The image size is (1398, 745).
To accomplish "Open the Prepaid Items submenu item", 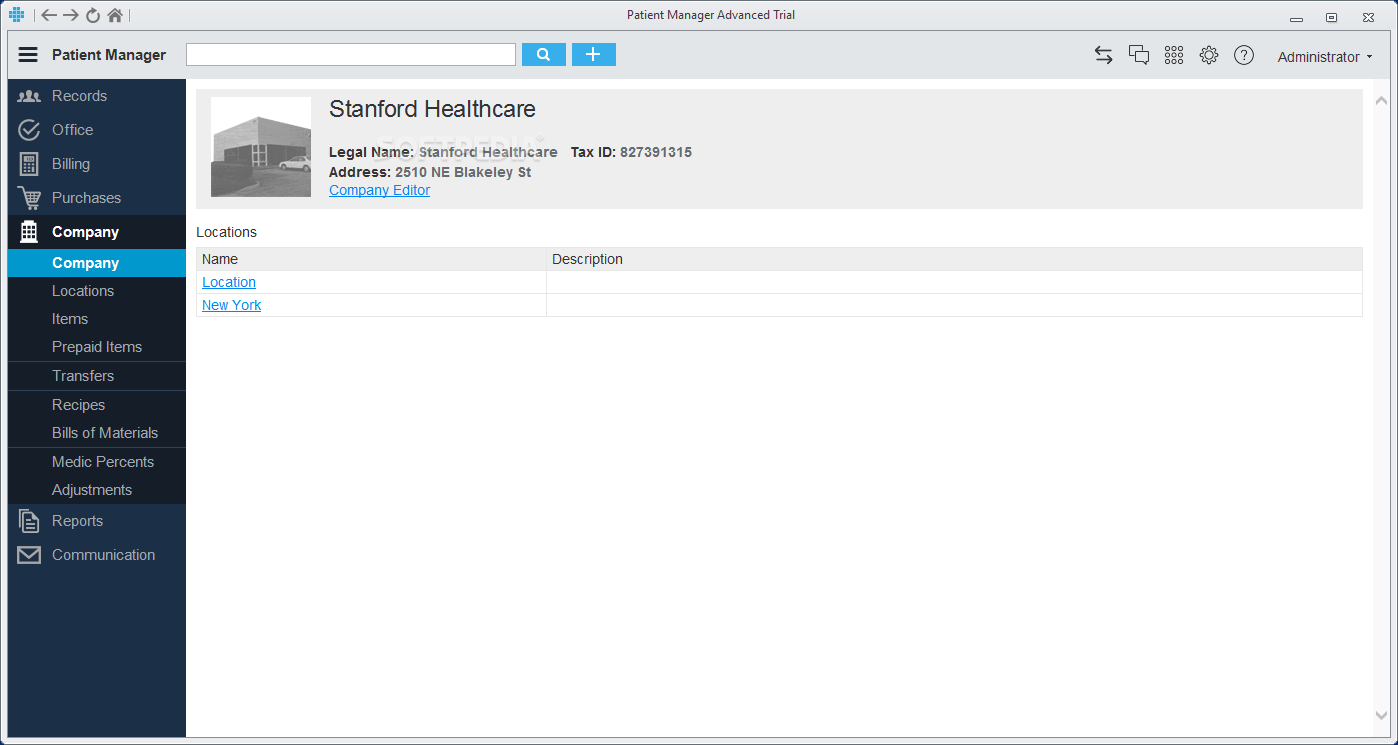I will (x=97, y=347).
